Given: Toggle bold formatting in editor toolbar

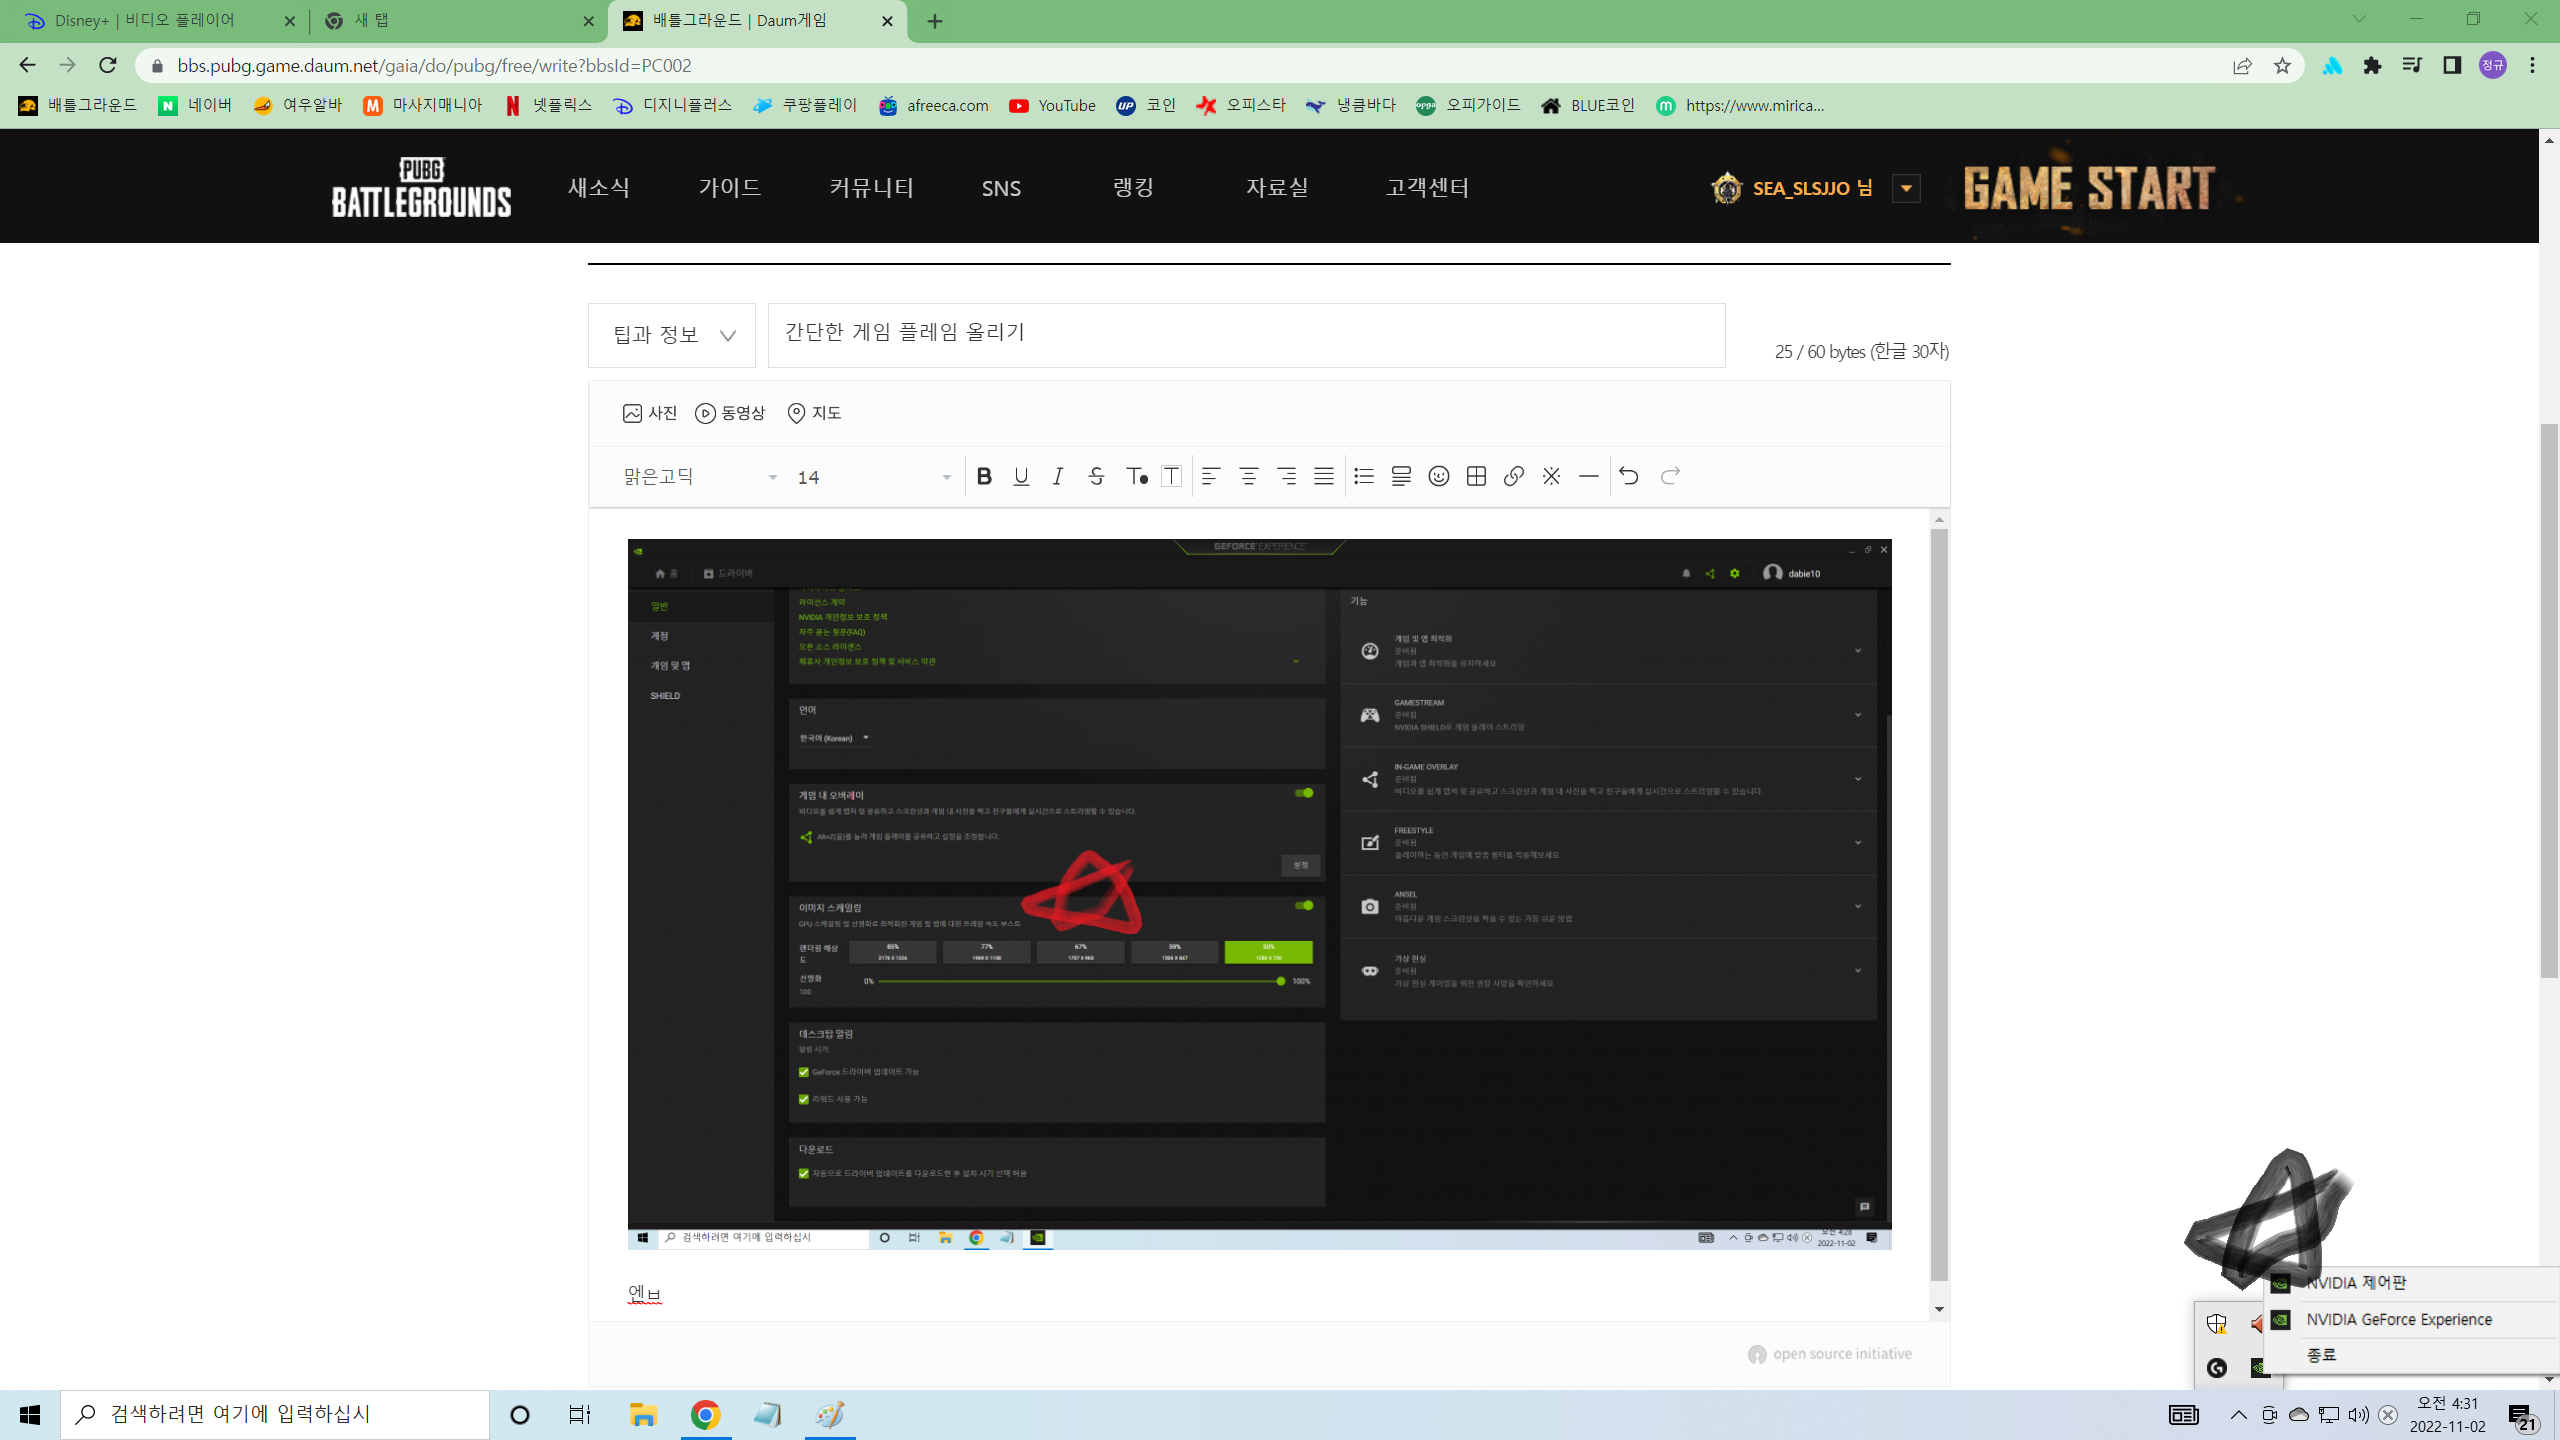Looking at the screenshot, I should [984, 476].
